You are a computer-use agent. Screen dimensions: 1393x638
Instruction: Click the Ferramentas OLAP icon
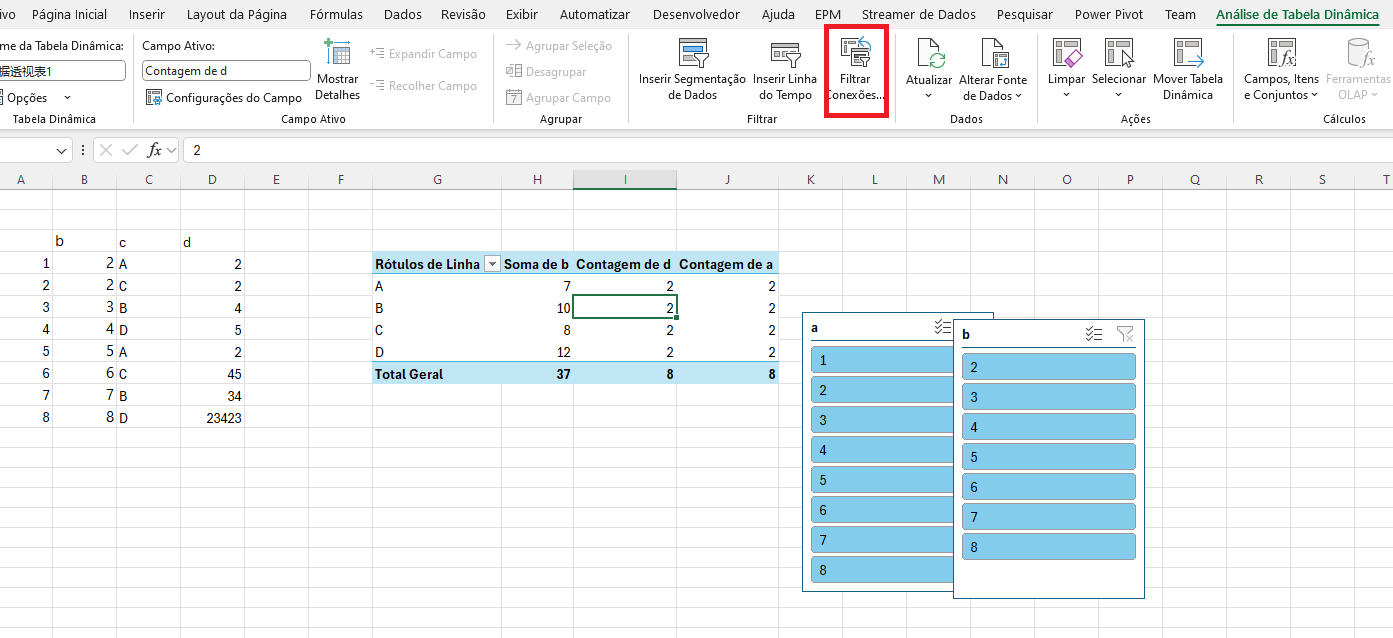[1359, 53]
